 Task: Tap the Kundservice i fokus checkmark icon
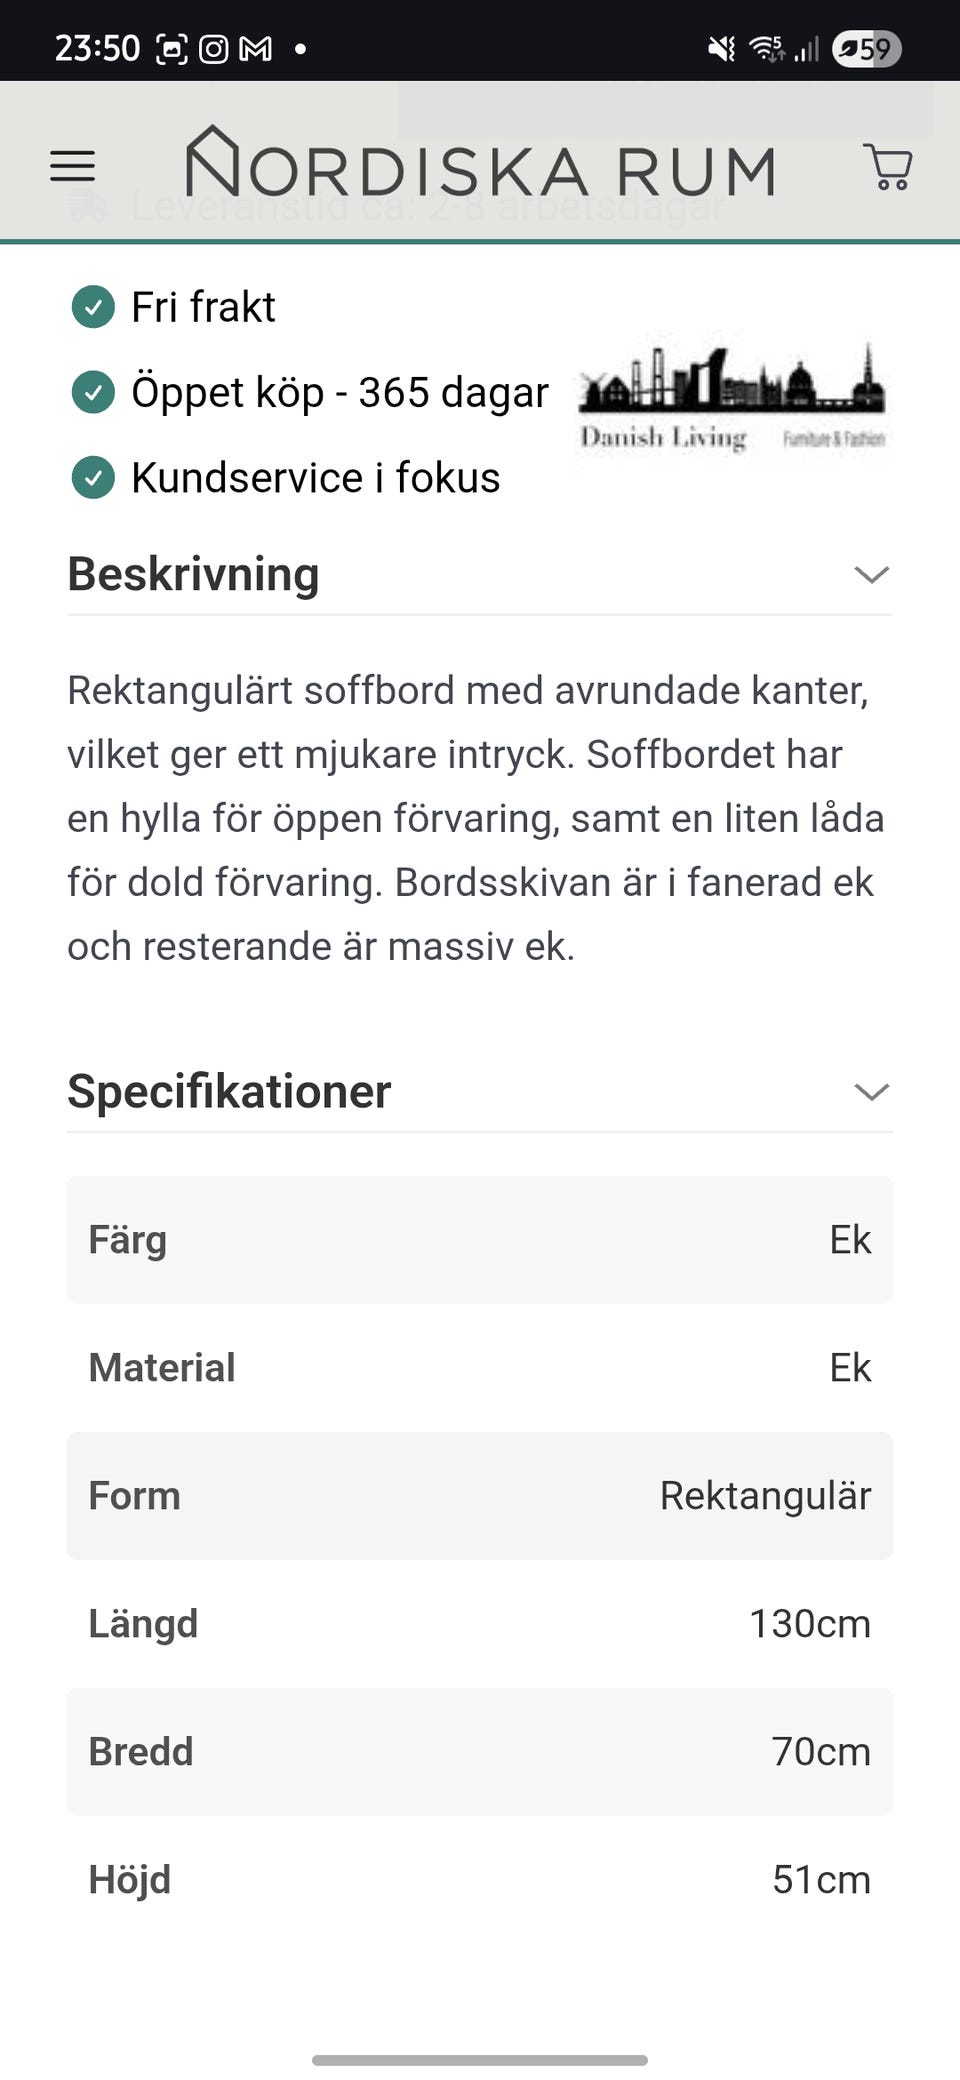tap(93, 478)
